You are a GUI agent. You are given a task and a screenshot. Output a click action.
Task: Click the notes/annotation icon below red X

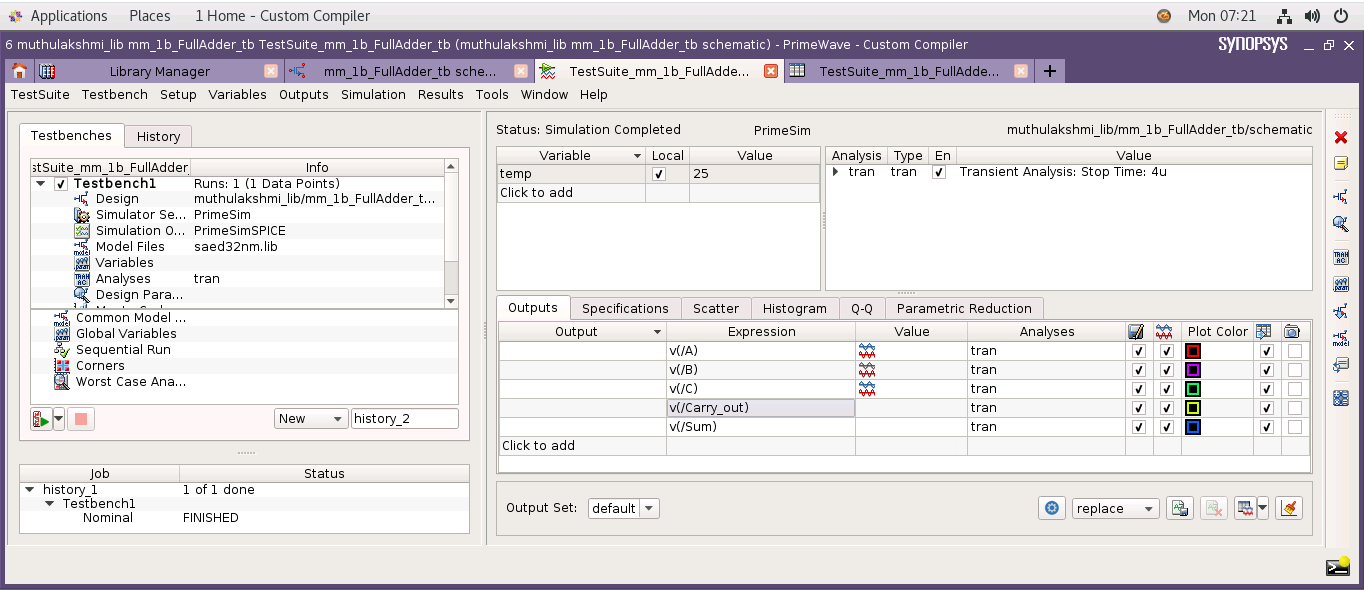click(x=1340, y=163)
